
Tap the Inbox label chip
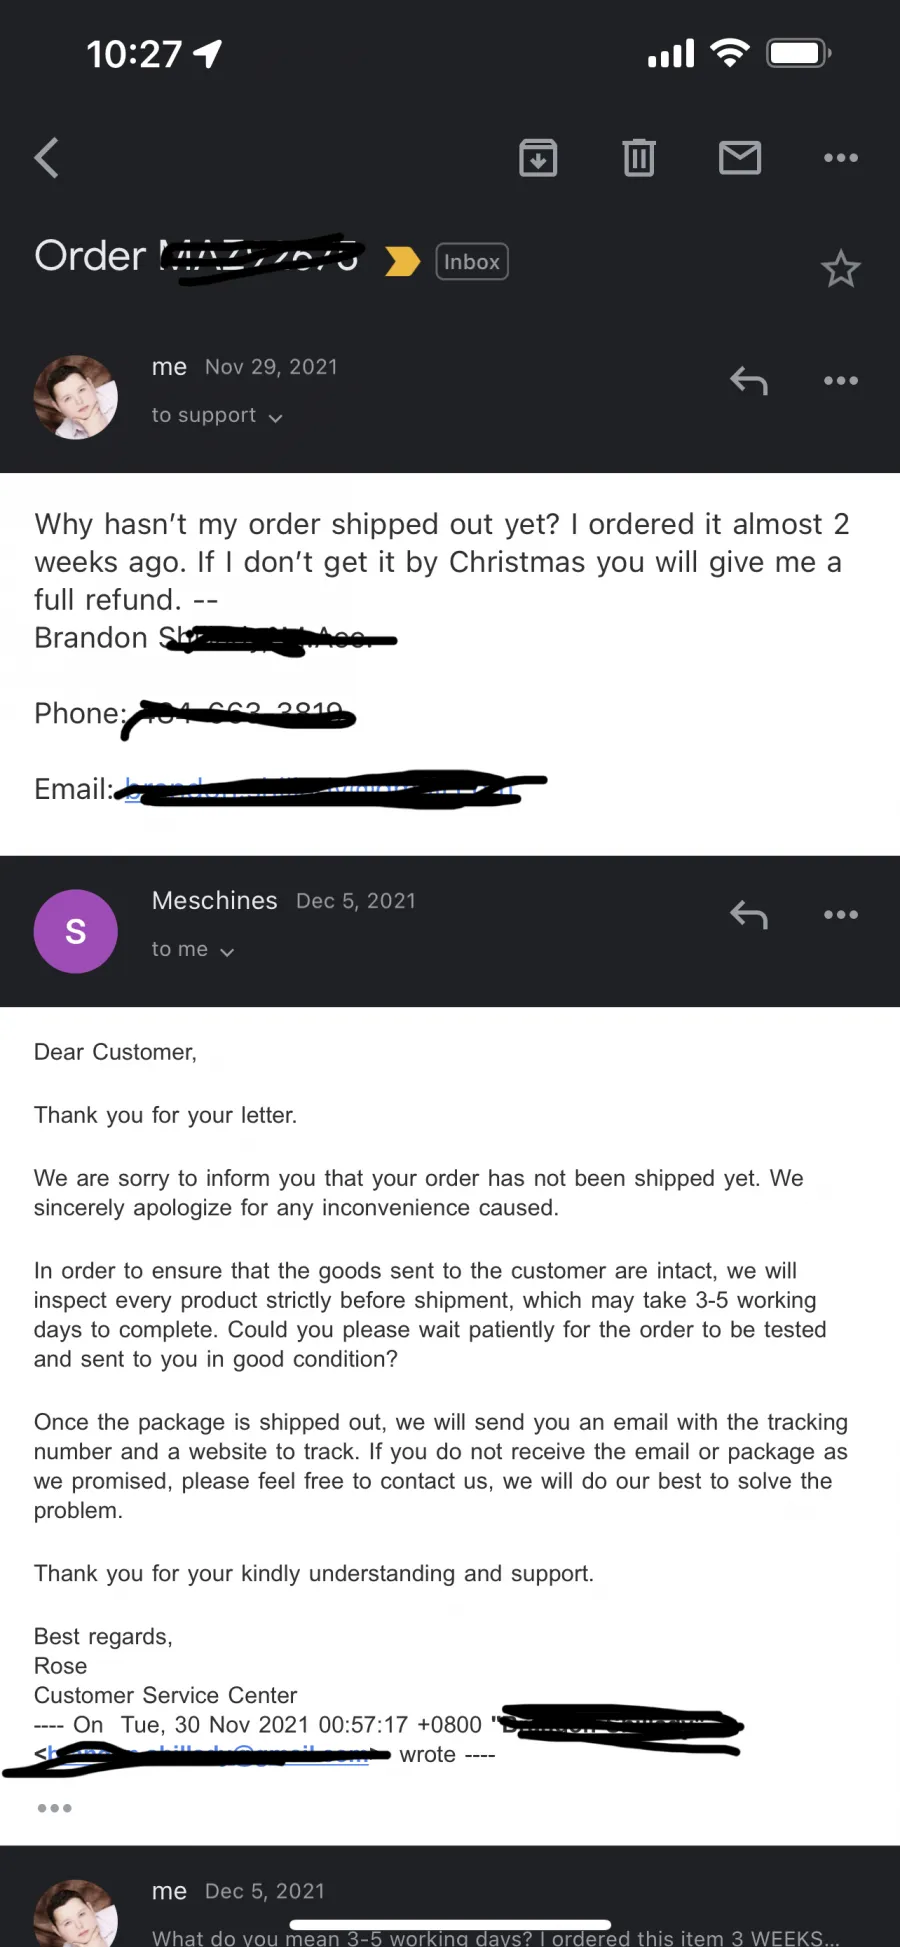click(472, 262)
